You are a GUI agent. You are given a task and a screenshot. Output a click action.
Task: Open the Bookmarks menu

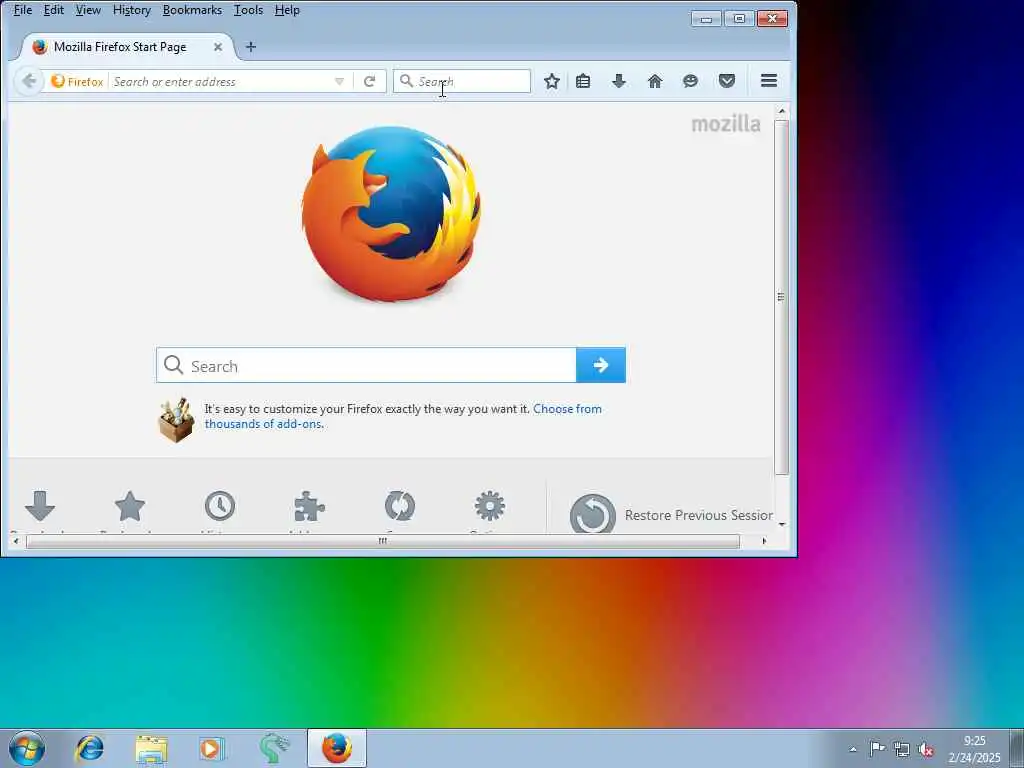coord(192,10)
